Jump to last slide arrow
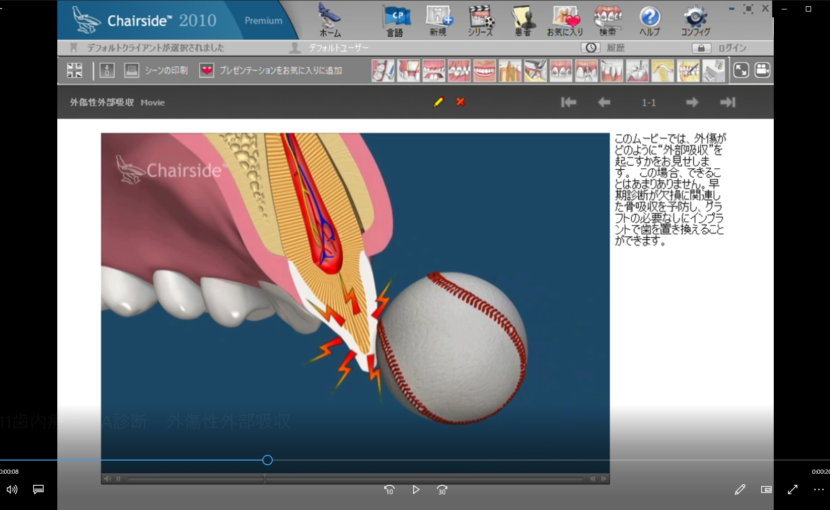 click(x=728, y=102)
